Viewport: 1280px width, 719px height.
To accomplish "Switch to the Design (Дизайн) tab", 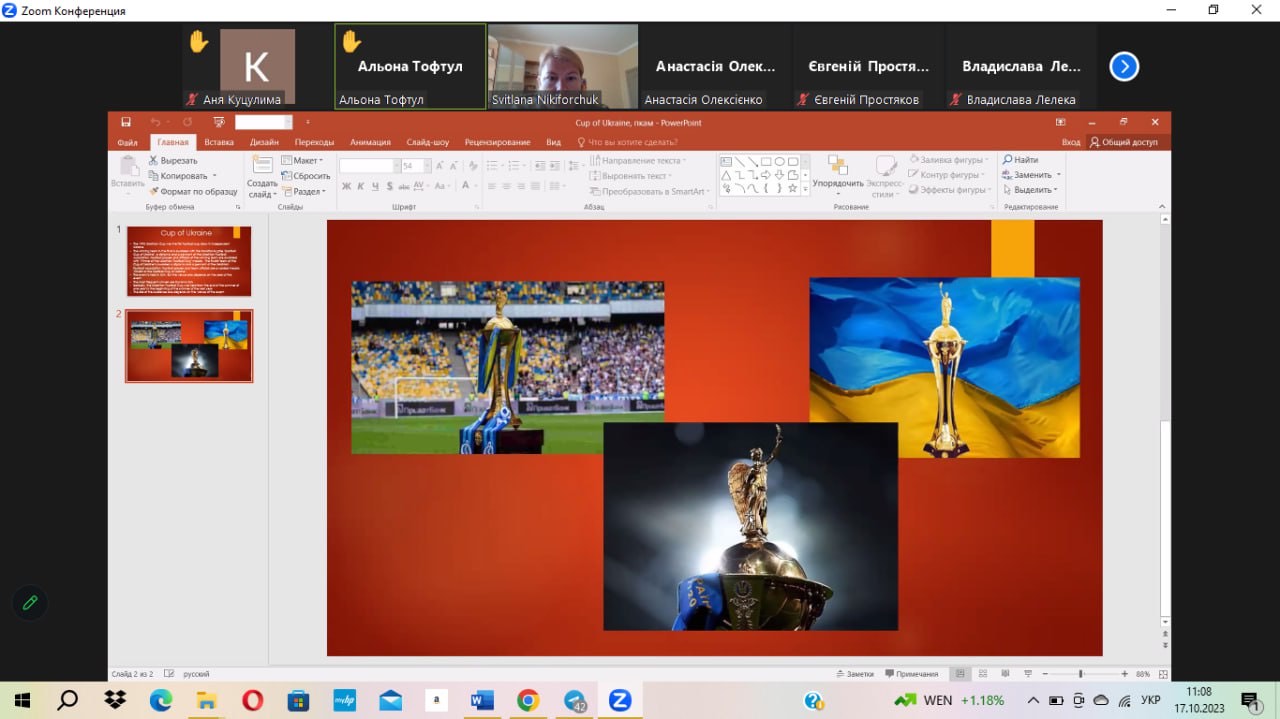I will point(264,142).
